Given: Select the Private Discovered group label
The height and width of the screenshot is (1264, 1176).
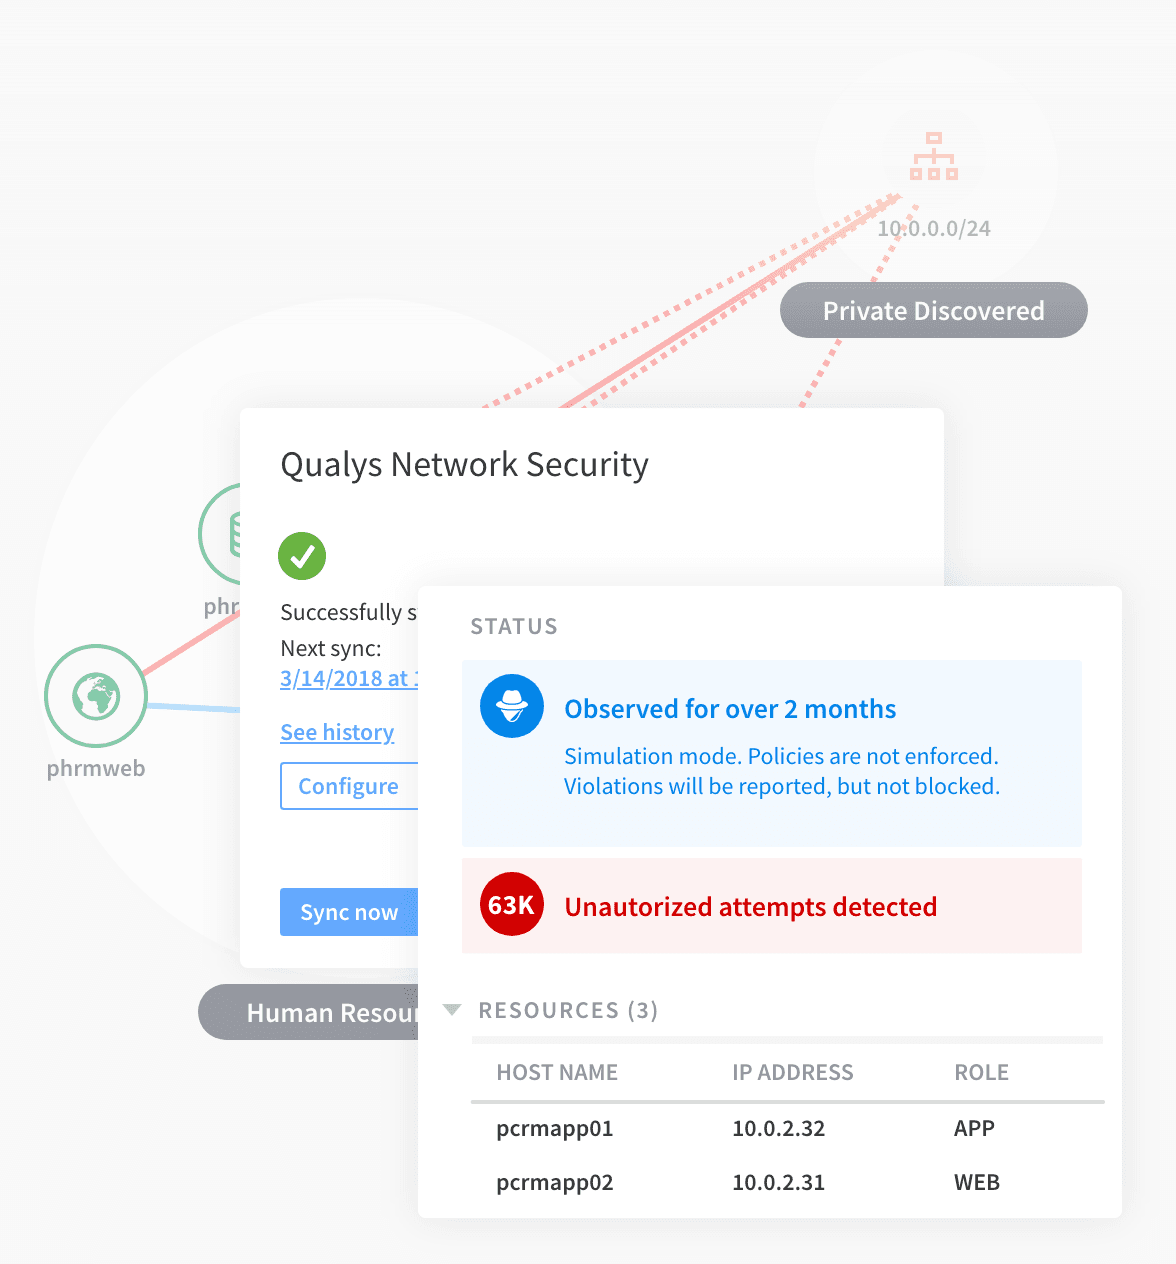Looking at the screenshot, I should [934, 310].
